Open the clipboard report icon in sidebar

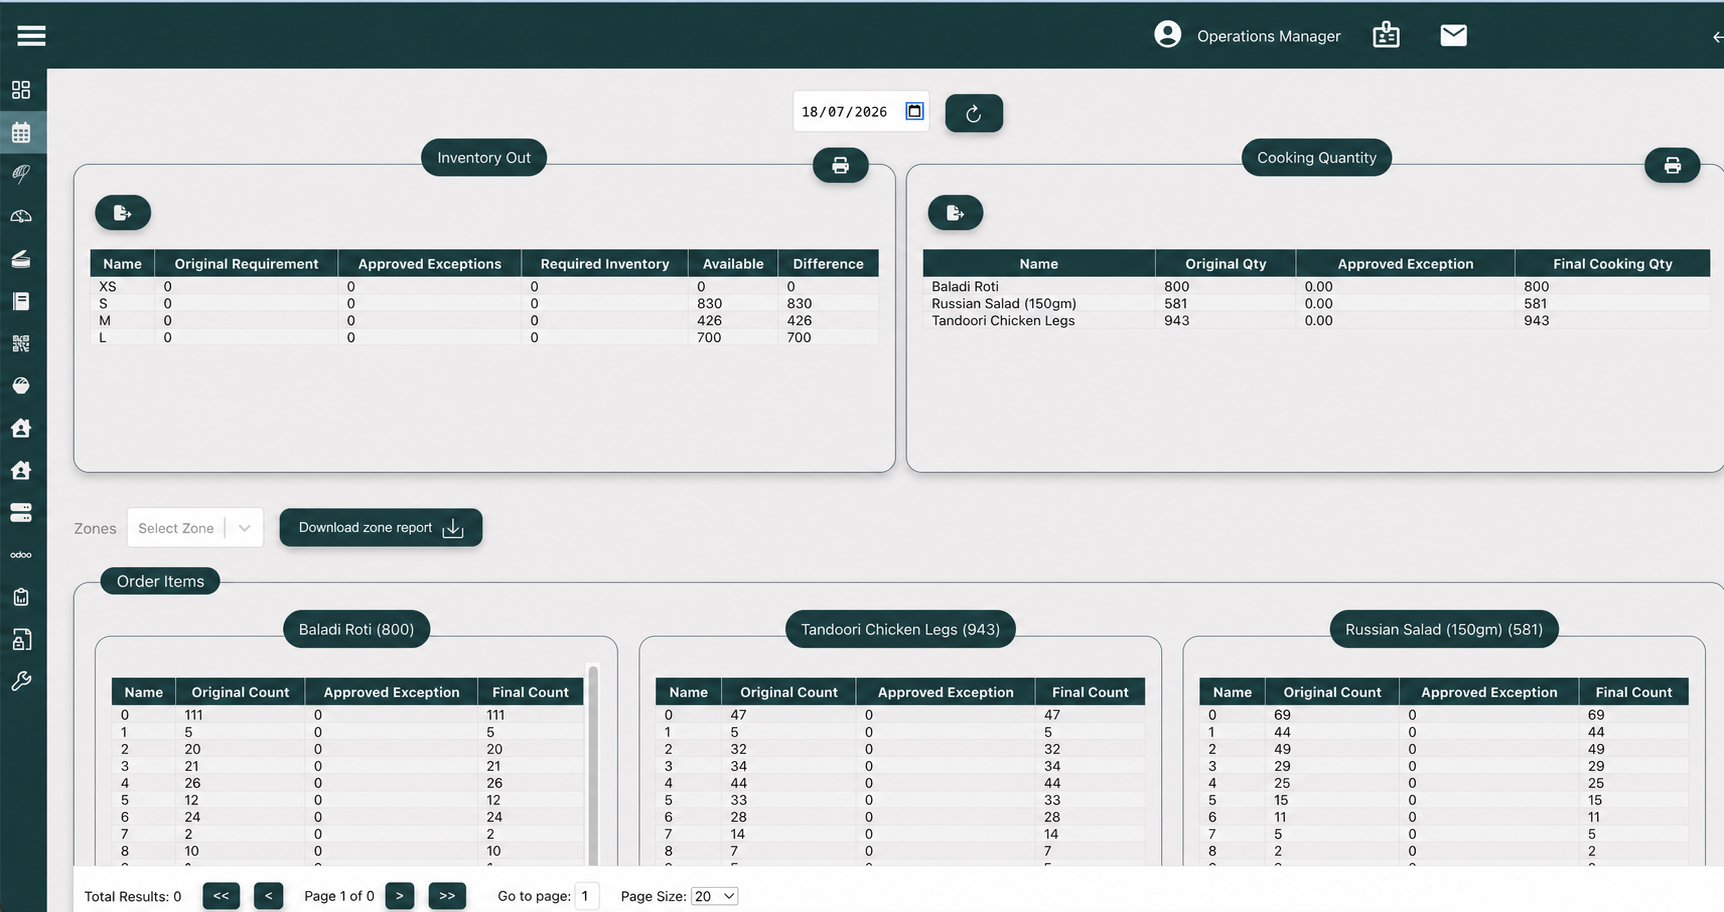point(21,597)
